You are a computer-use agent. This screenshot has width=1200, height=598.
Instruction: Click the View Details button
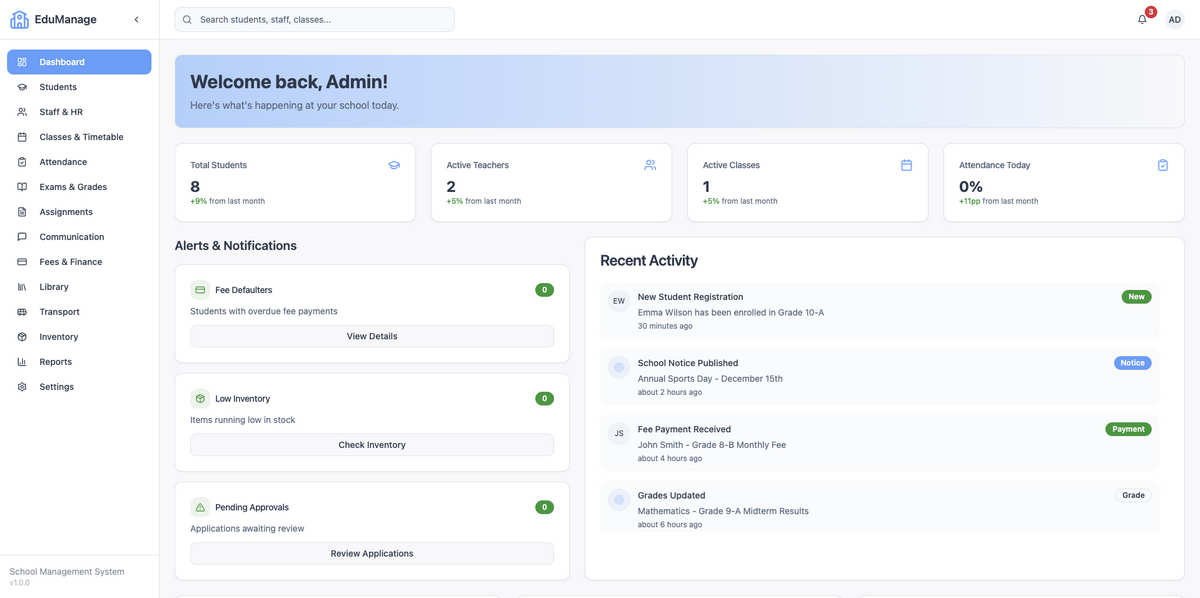(x=372, y=336)
